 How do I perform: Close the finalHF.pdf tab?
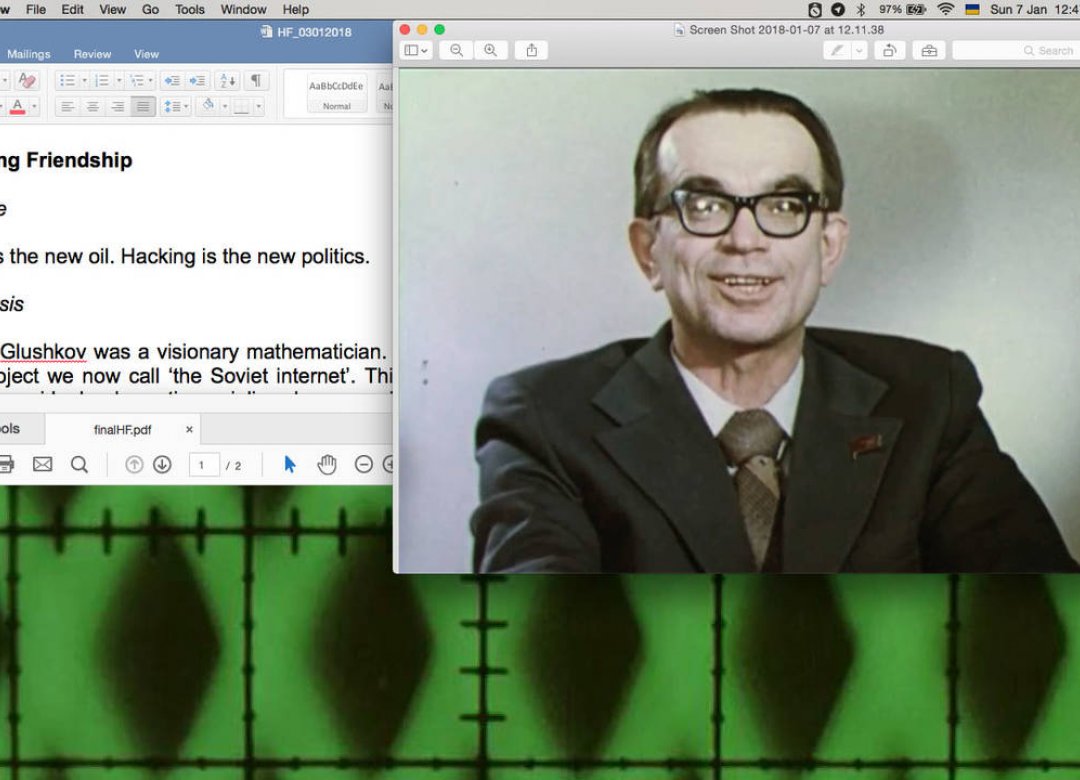coord(189,429)
